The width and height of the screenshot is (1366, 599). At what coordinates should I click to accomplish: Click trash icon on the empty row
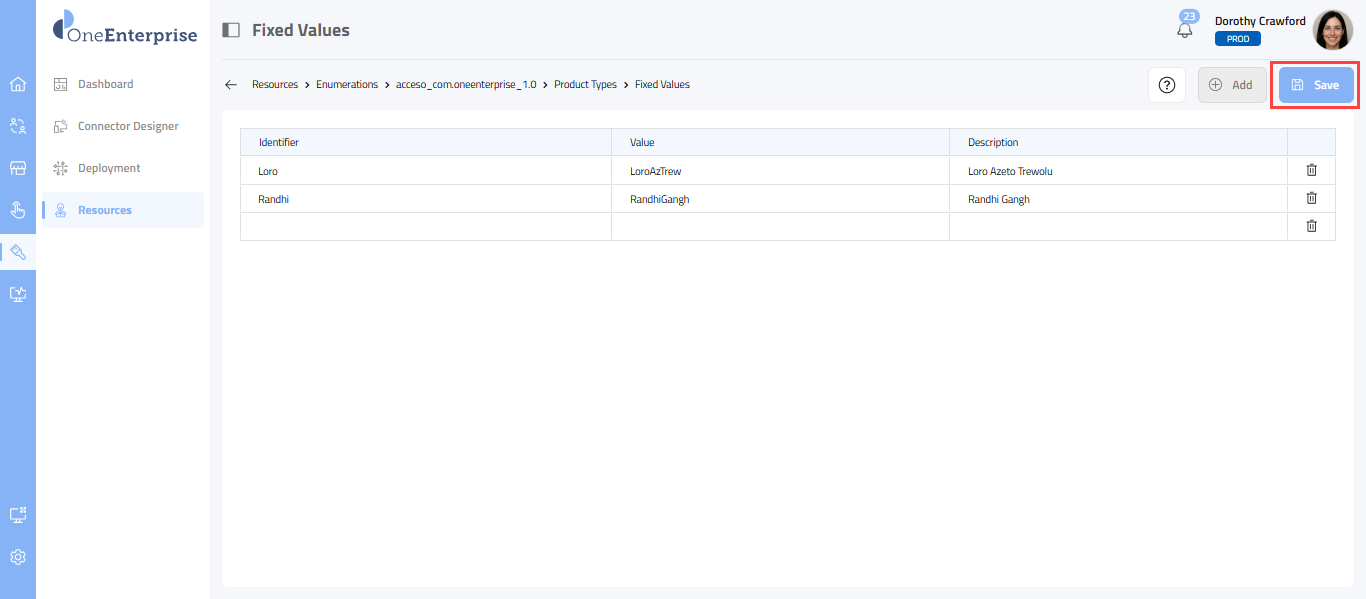1311,226
